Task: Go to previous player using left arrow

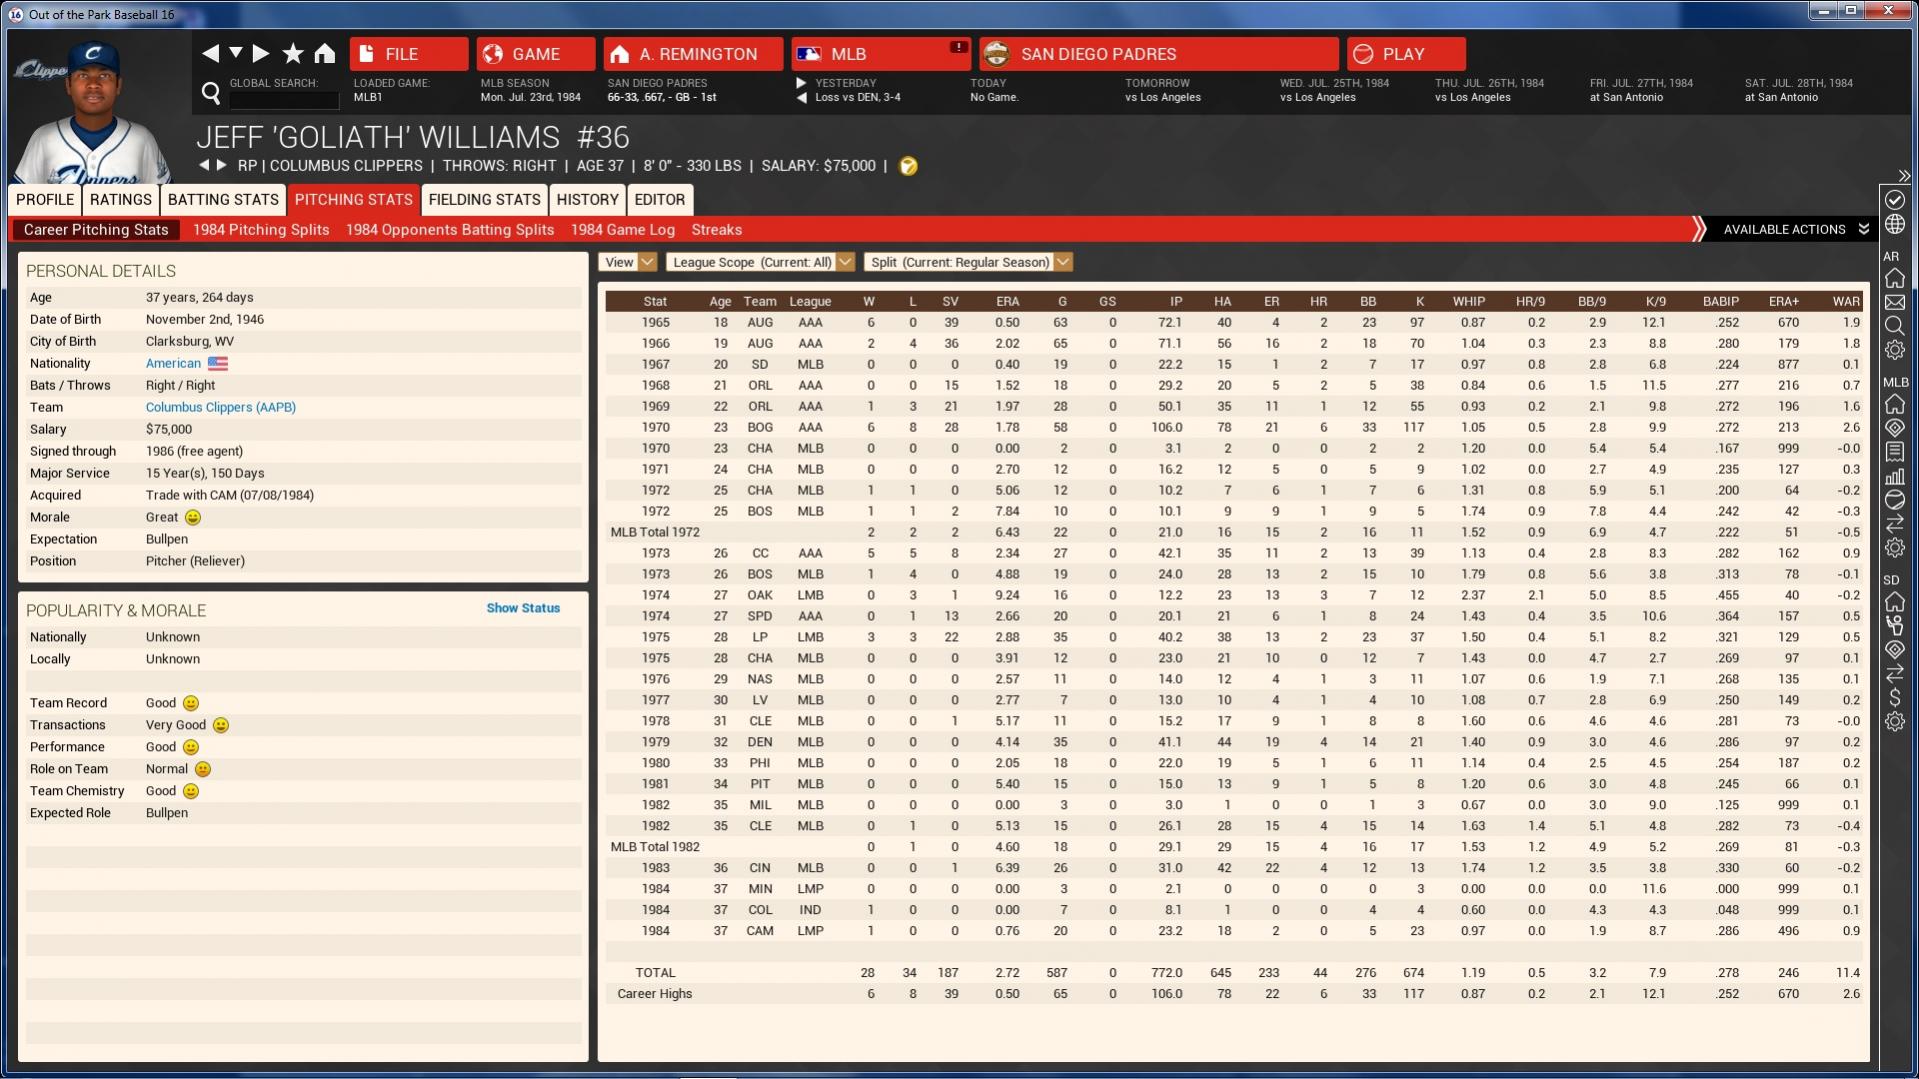Action: [x=204, y=165]
